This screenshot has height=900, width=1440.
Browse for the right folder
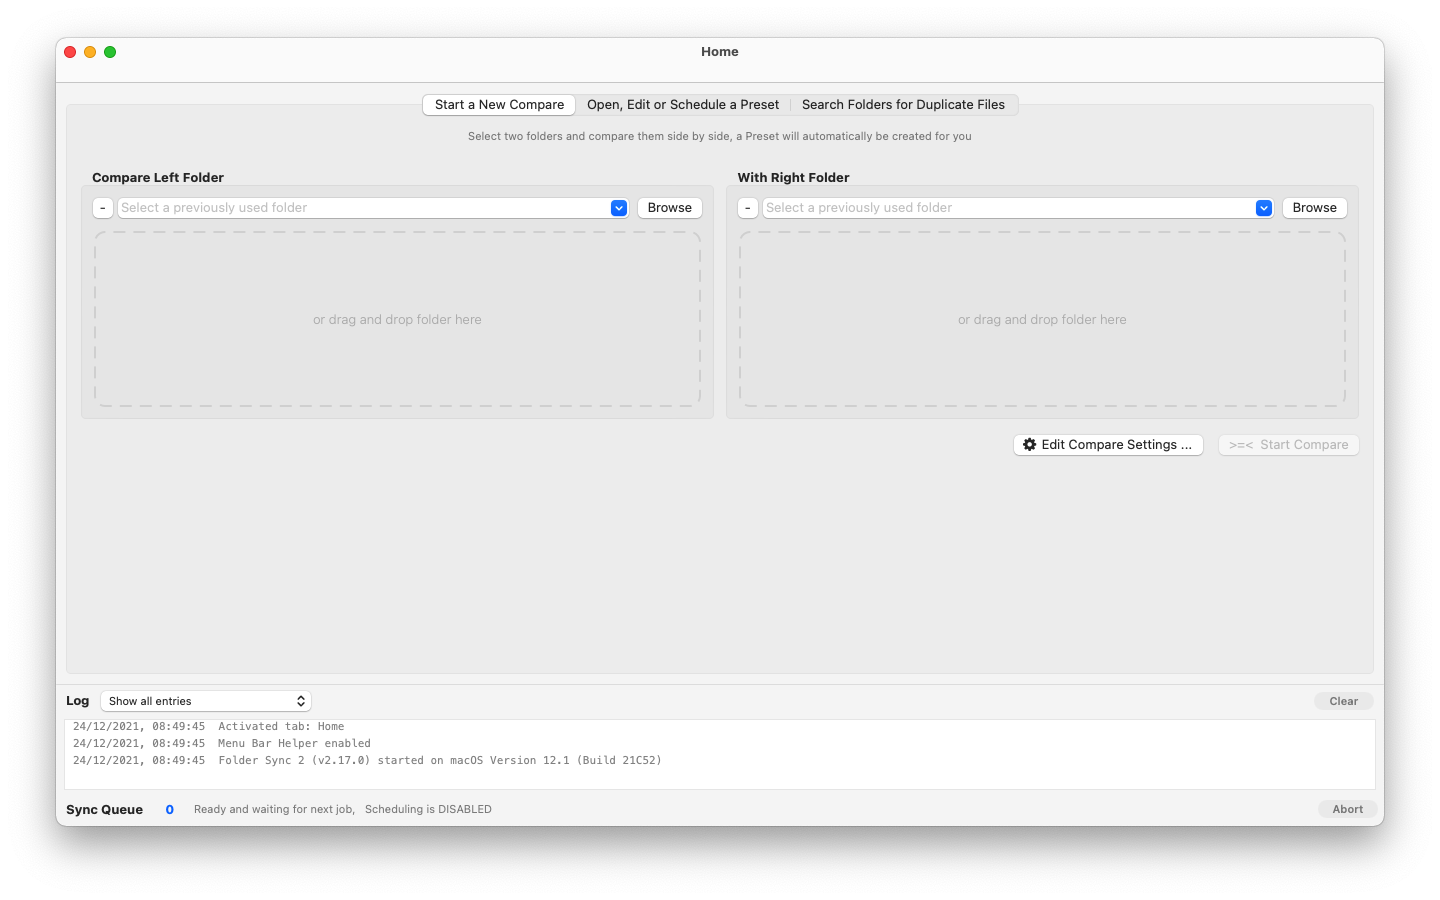pos(1314,208)
